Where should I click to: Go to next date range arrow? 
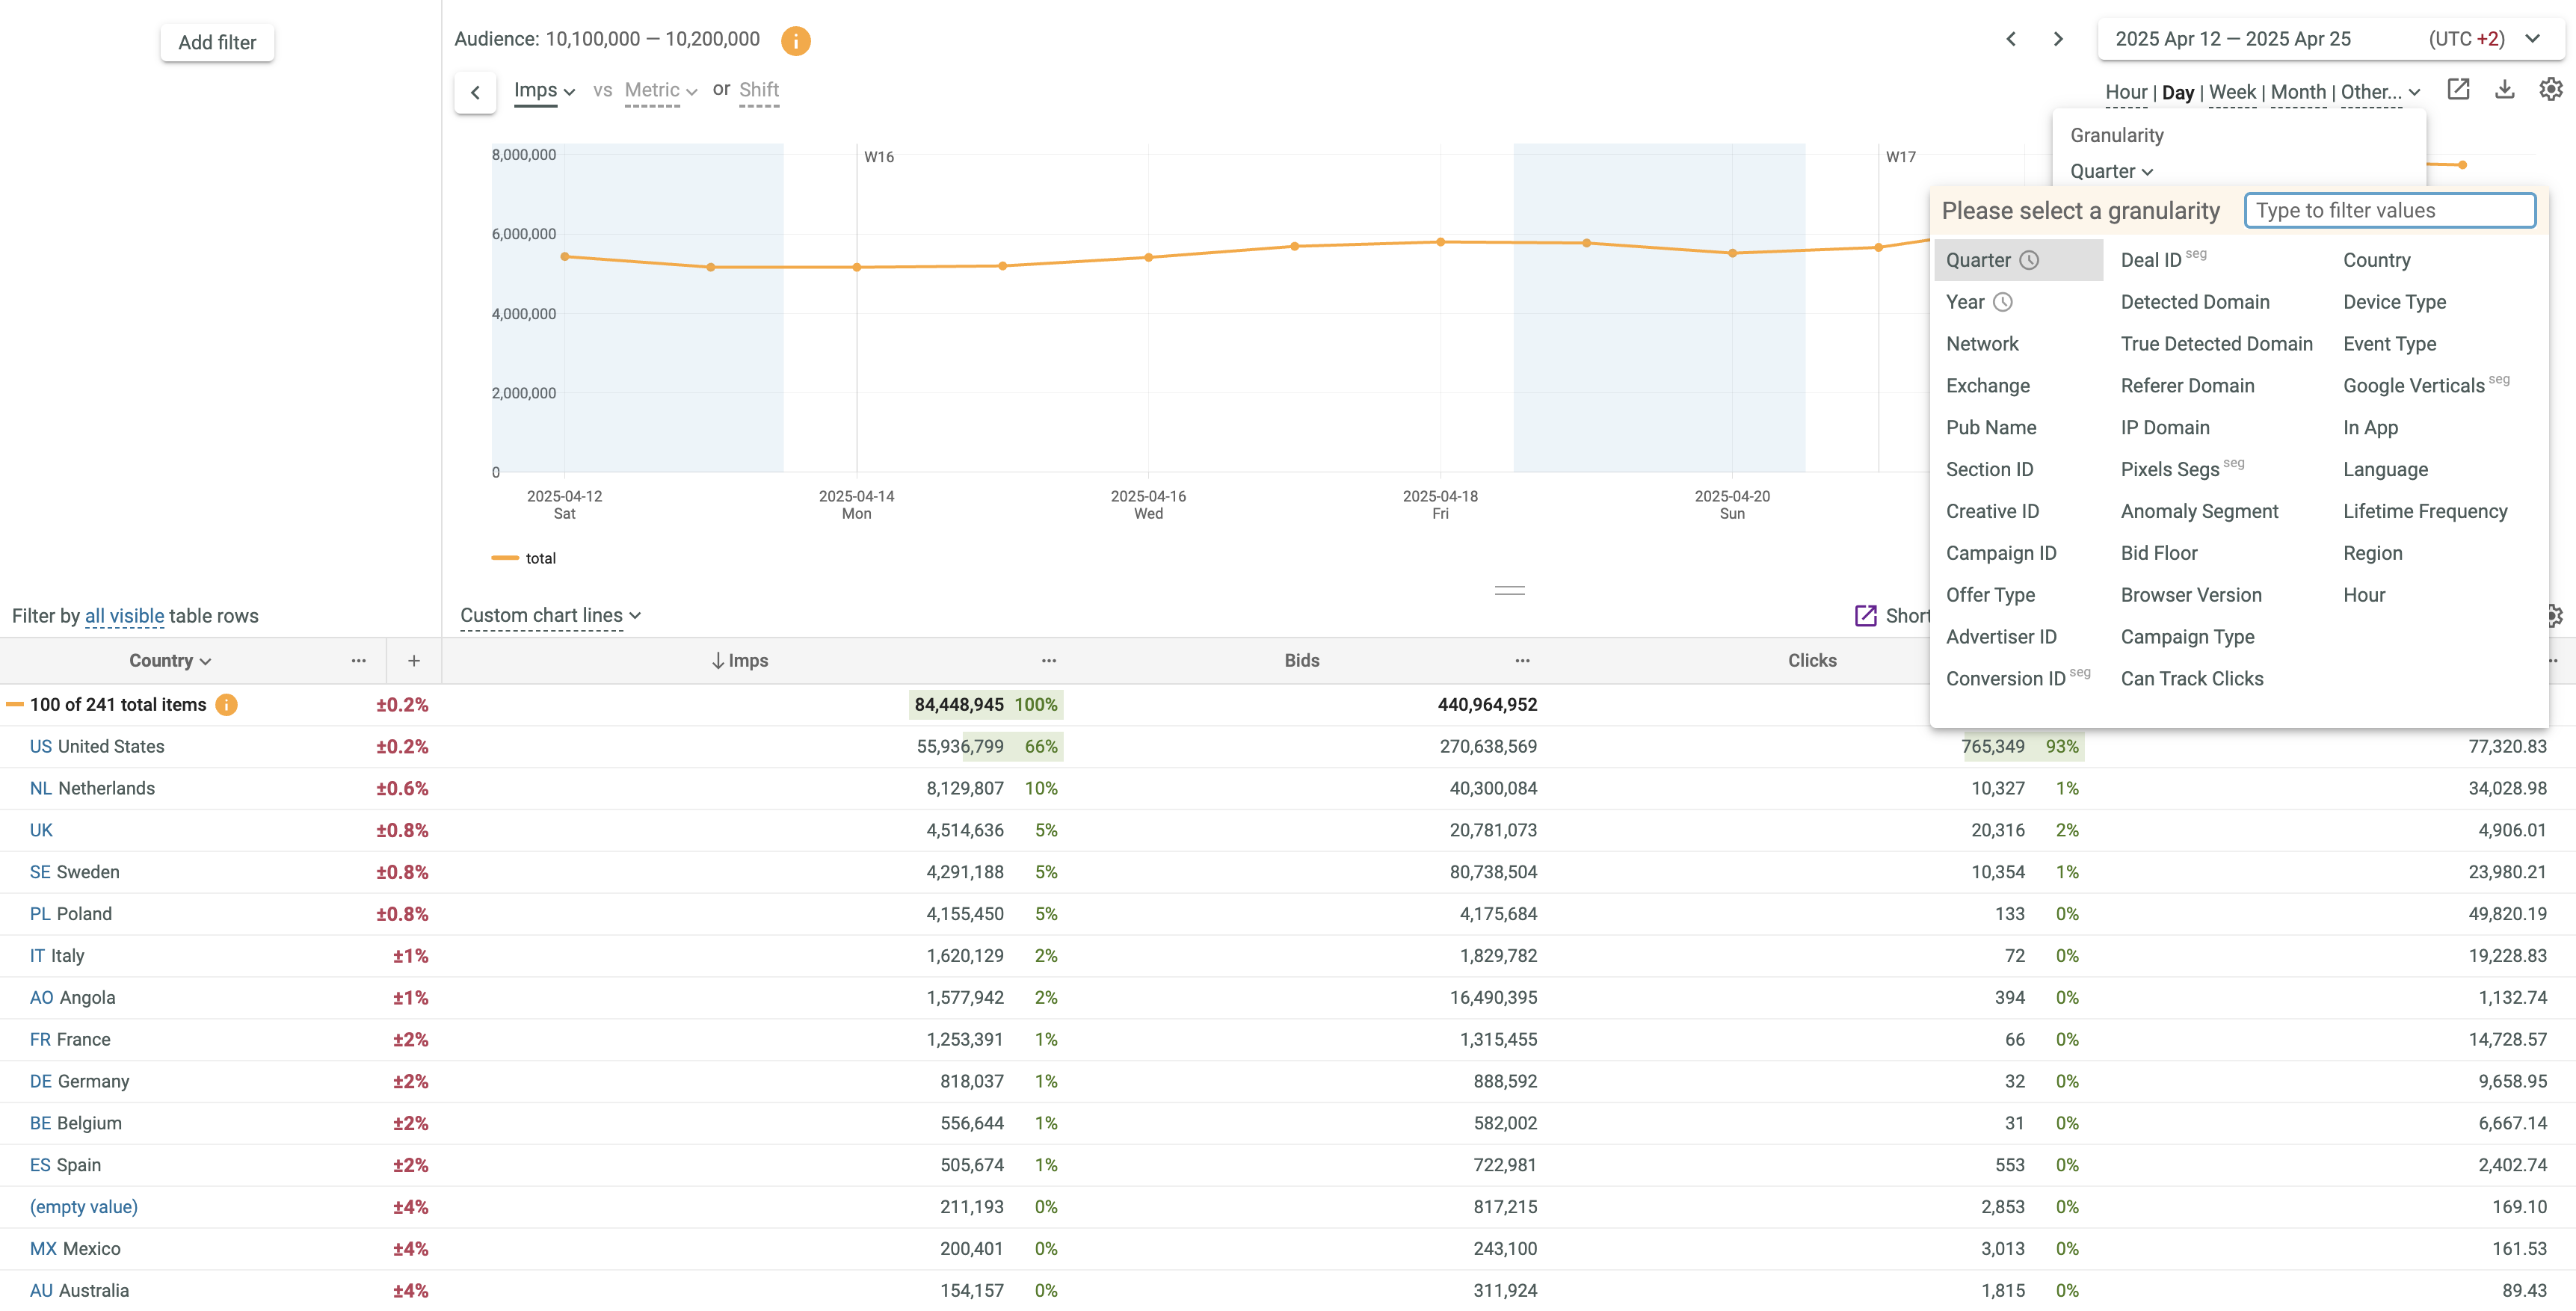coord(2058,39)
